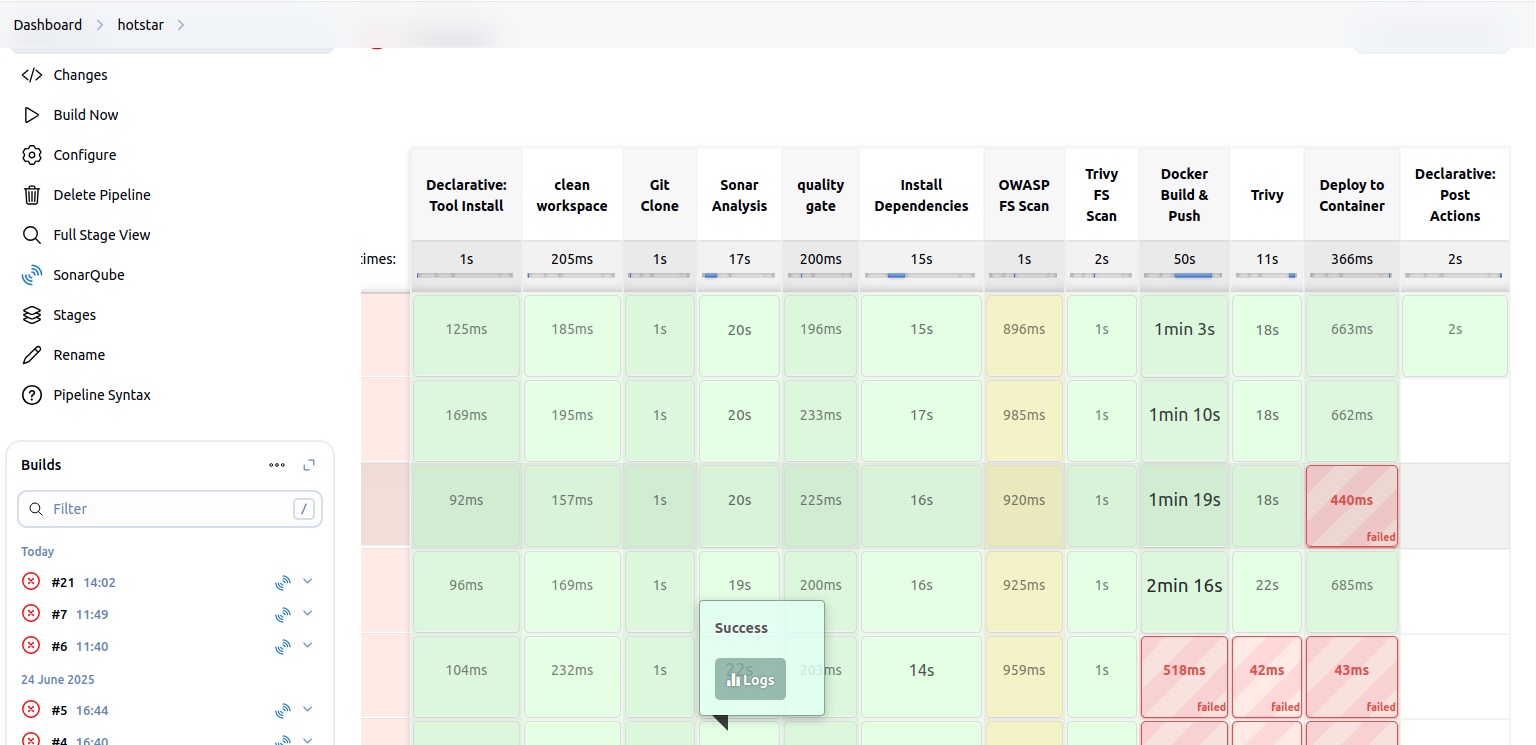Click the failed status icon of build #5
The image size is (1536, 745).
31,710
